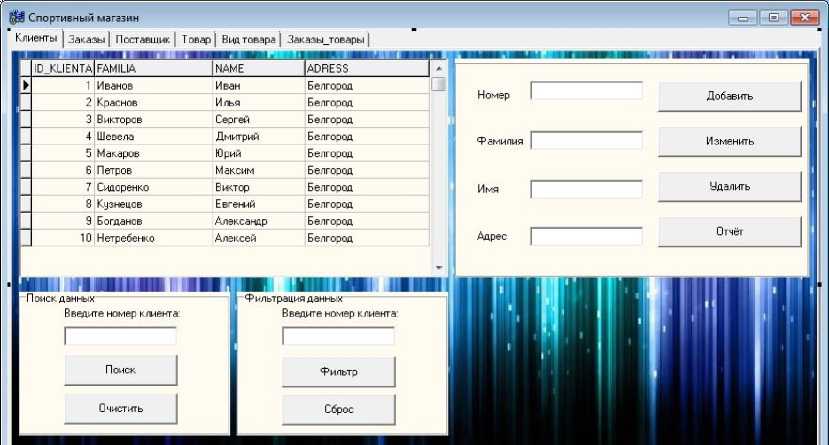This screenshot has height=445, width=829.
Task: Click the Добавить button
Action: pyautogui.click(x=730, y=96)
